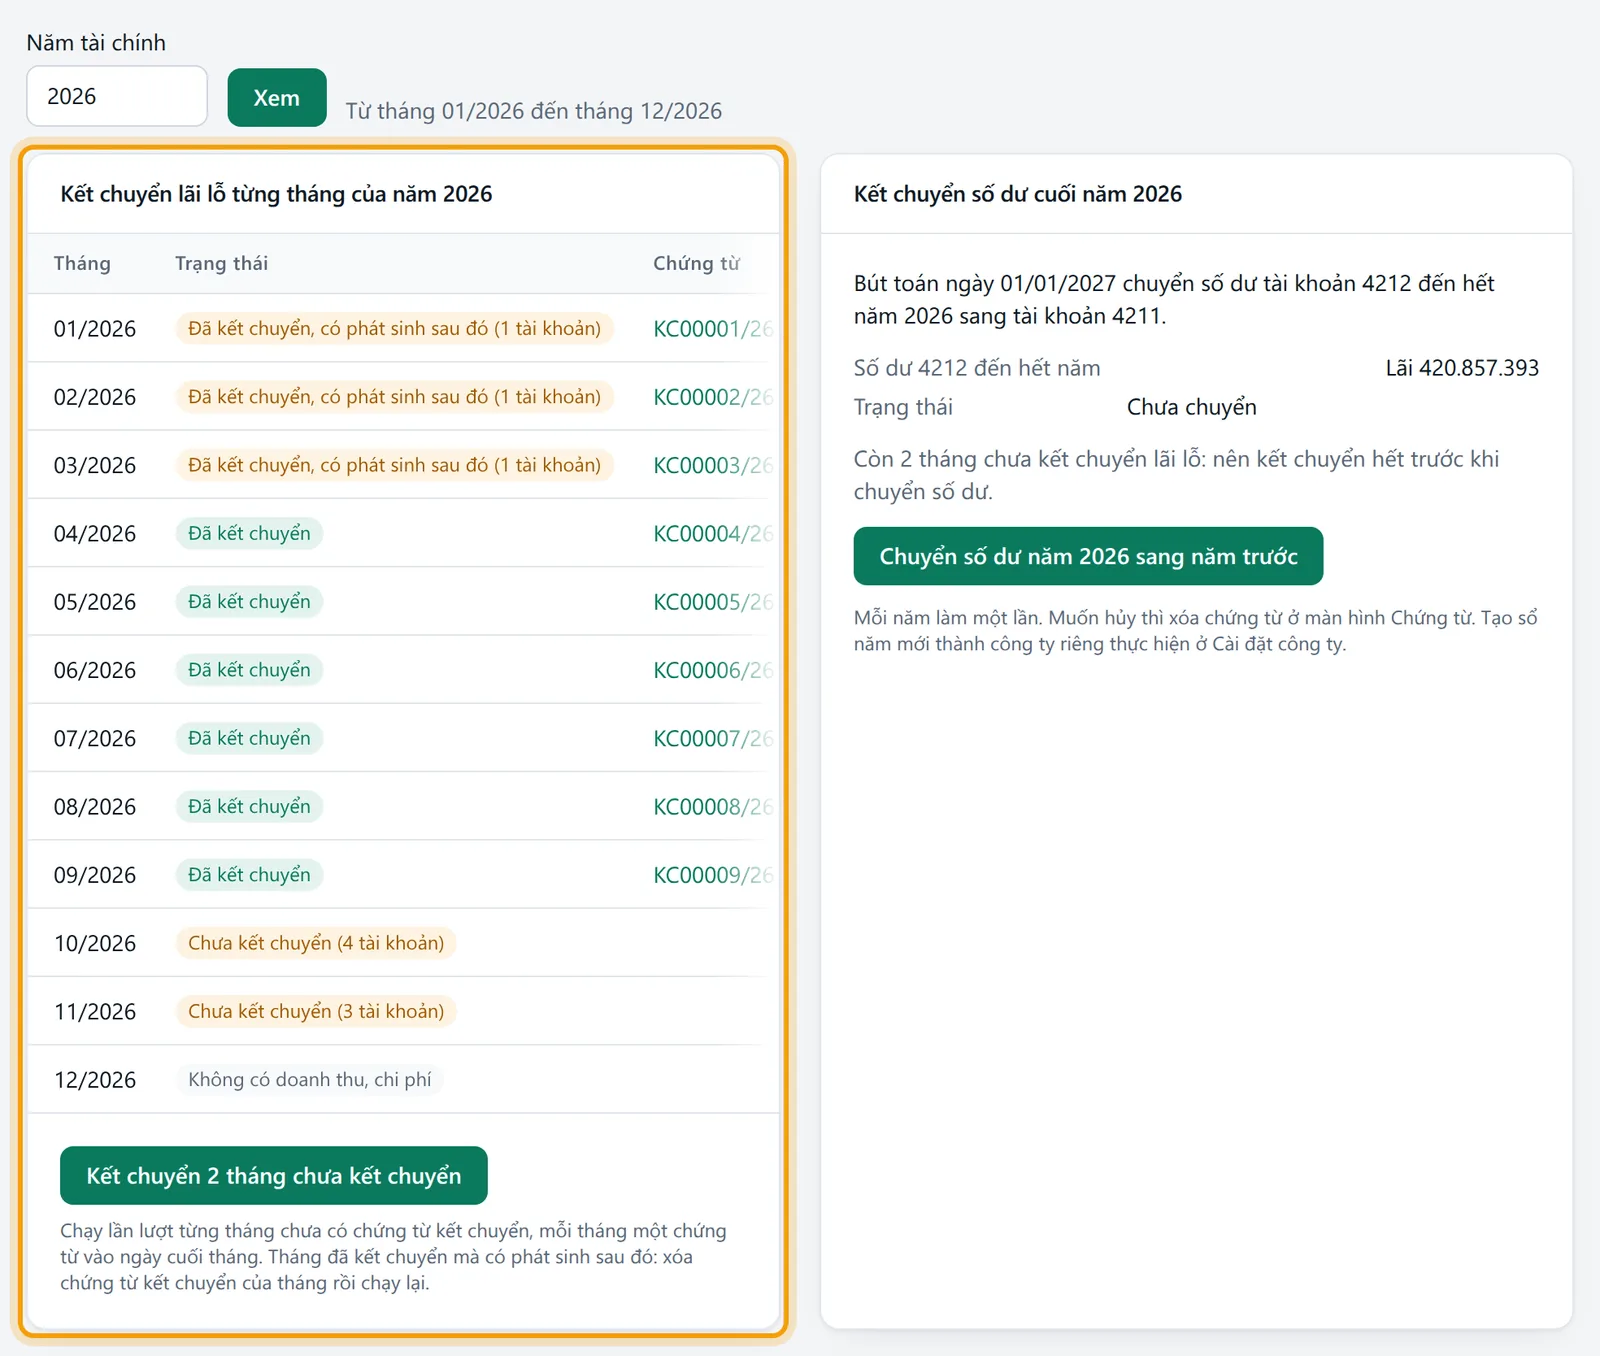Click the Đã kết chuyển badge for 04/2026
Image resolution: width=1600 pixels, height=1356 pixels.
(x=249, y=533)
